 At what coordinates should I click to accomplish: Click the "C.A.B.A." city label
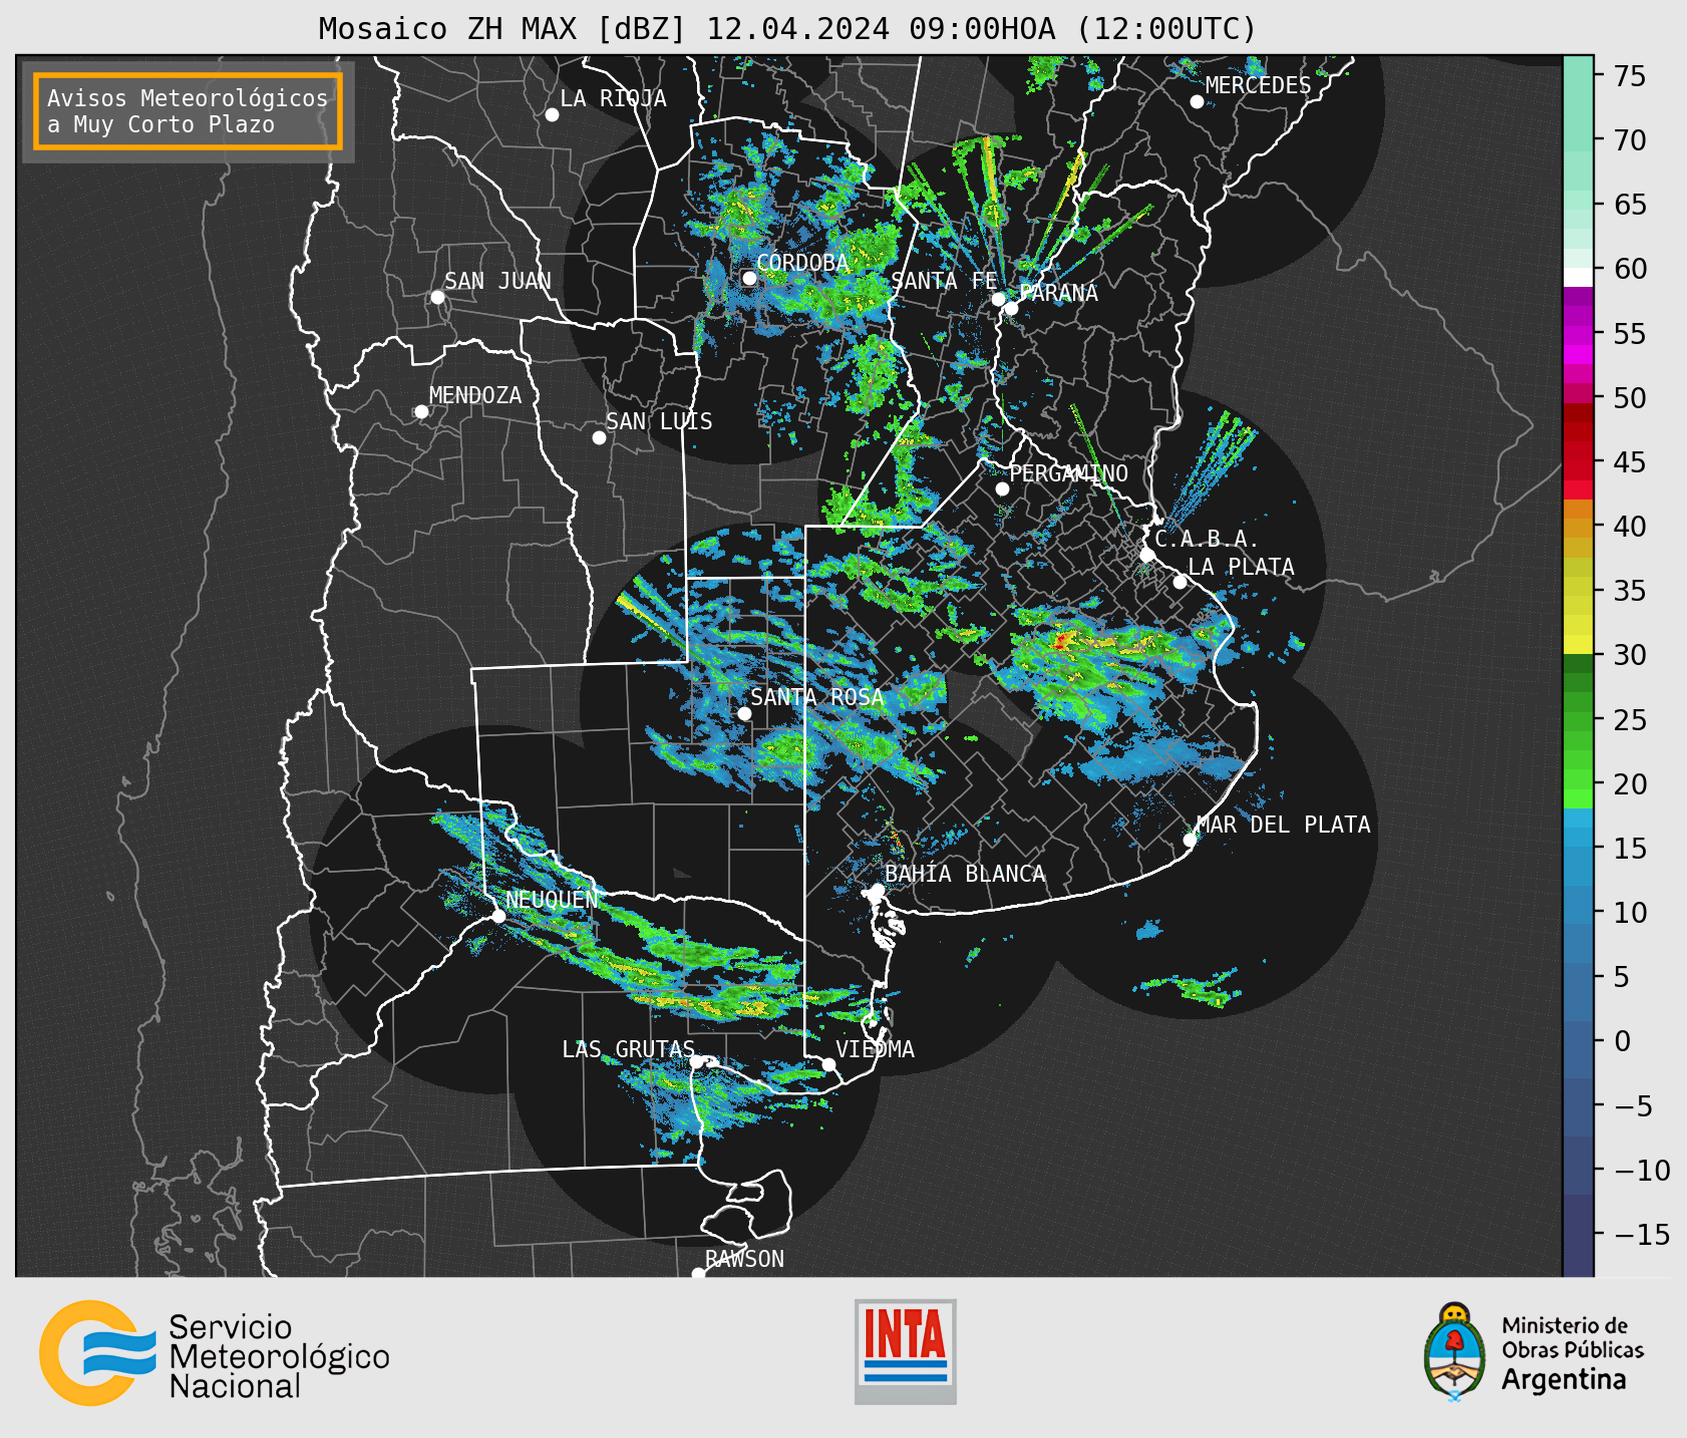[1207, 539]
